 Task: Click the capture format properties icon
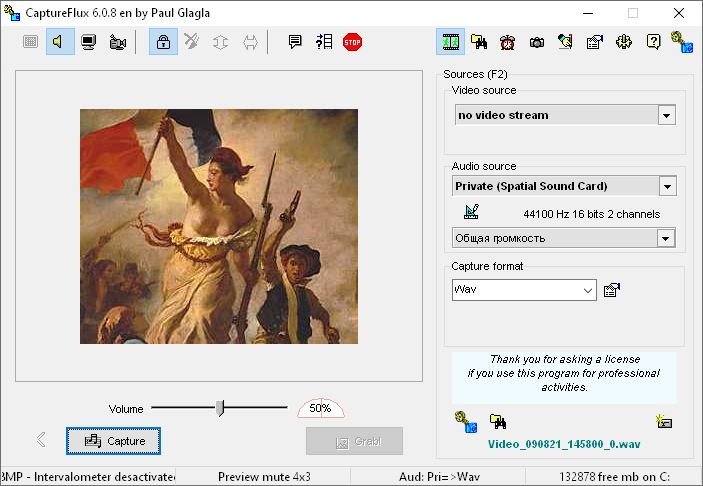(612, 290)
